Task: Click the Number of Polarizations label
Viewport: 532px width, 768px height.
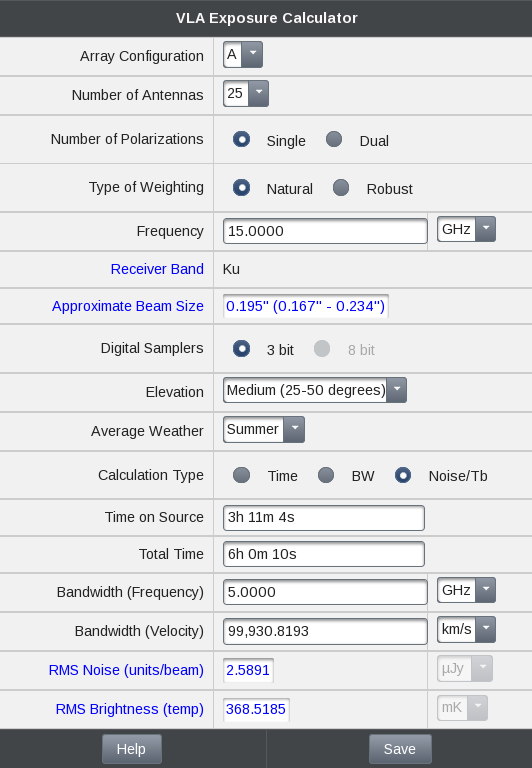Action: [x=127, y=139]
